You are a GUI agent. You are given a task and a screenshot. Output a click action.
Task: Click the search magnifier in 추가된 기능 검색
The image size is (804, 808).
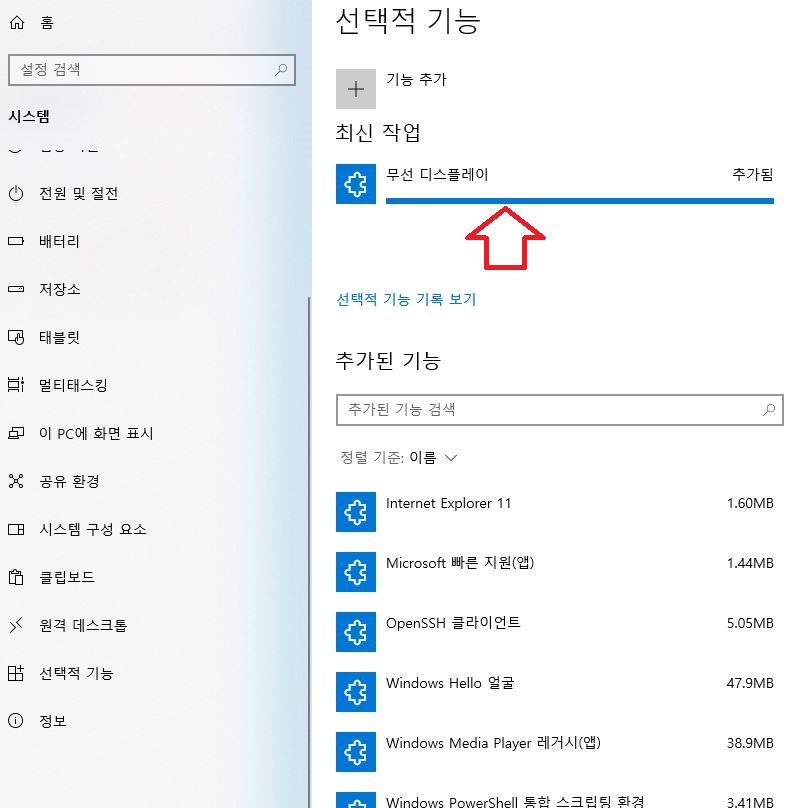pyautogui.click(x=768, y=410)
